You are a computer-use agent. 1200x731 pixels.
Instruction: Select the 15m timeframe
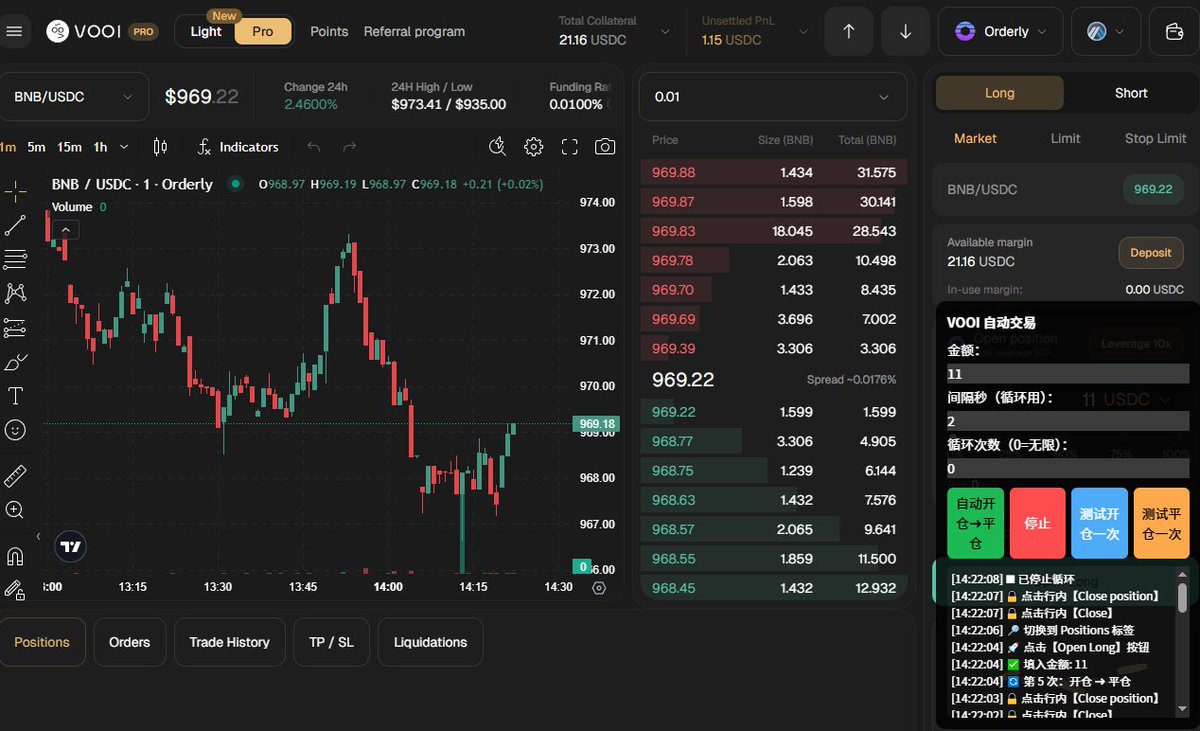(69, 147)
